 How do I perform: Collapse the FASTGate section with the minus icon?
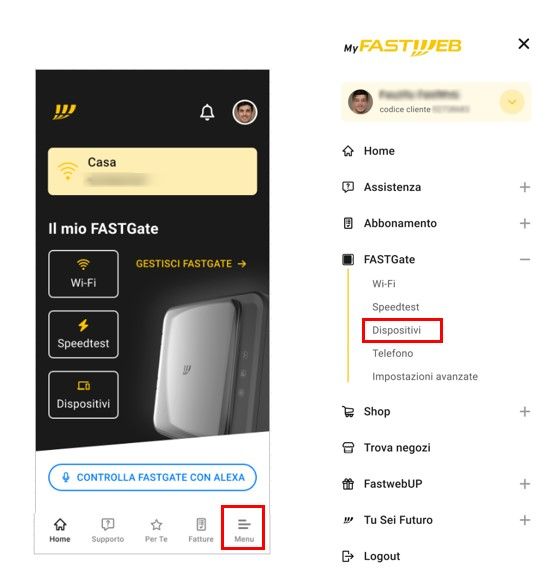[x=525, y=259]
